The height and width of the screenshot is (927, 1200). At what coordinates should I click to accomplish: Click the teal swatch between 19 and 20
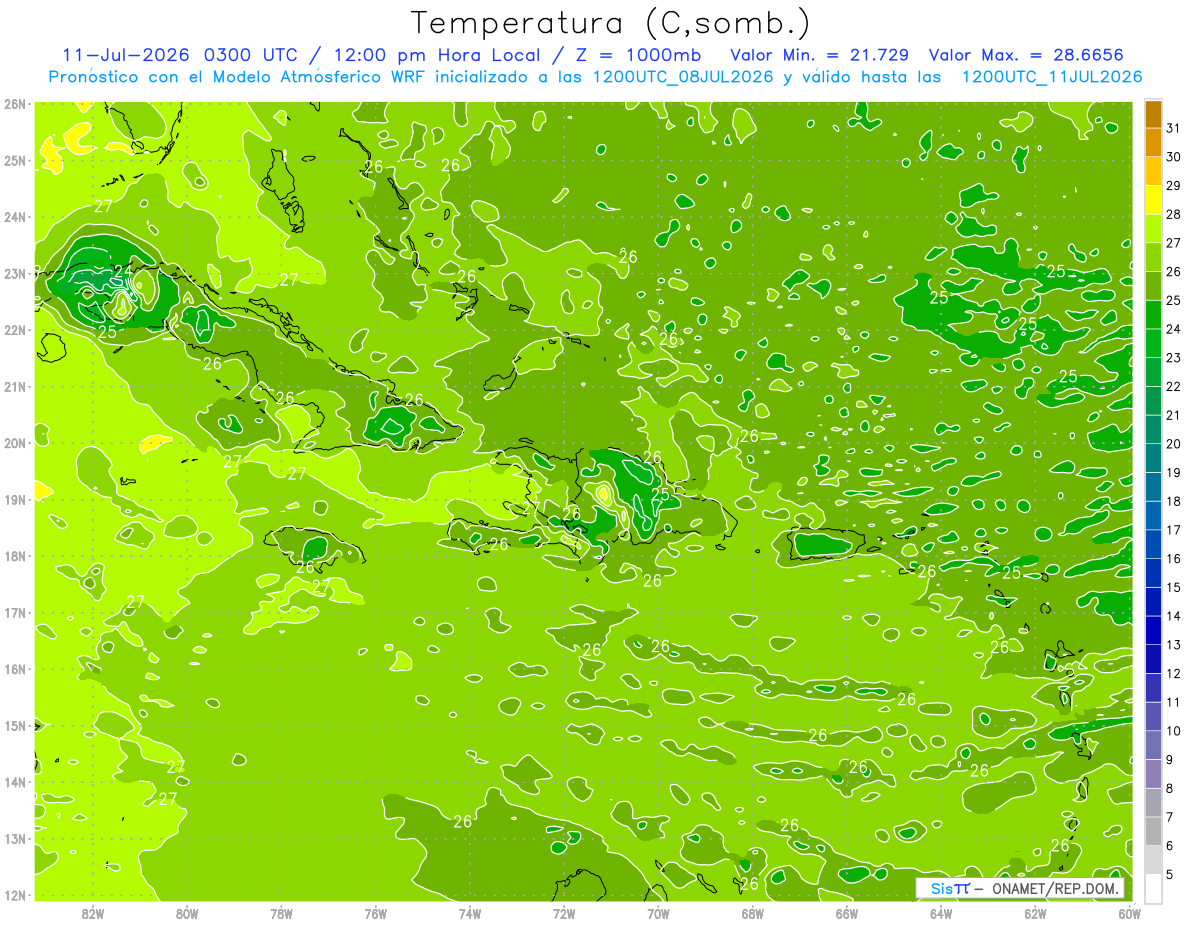point(1154,459)
